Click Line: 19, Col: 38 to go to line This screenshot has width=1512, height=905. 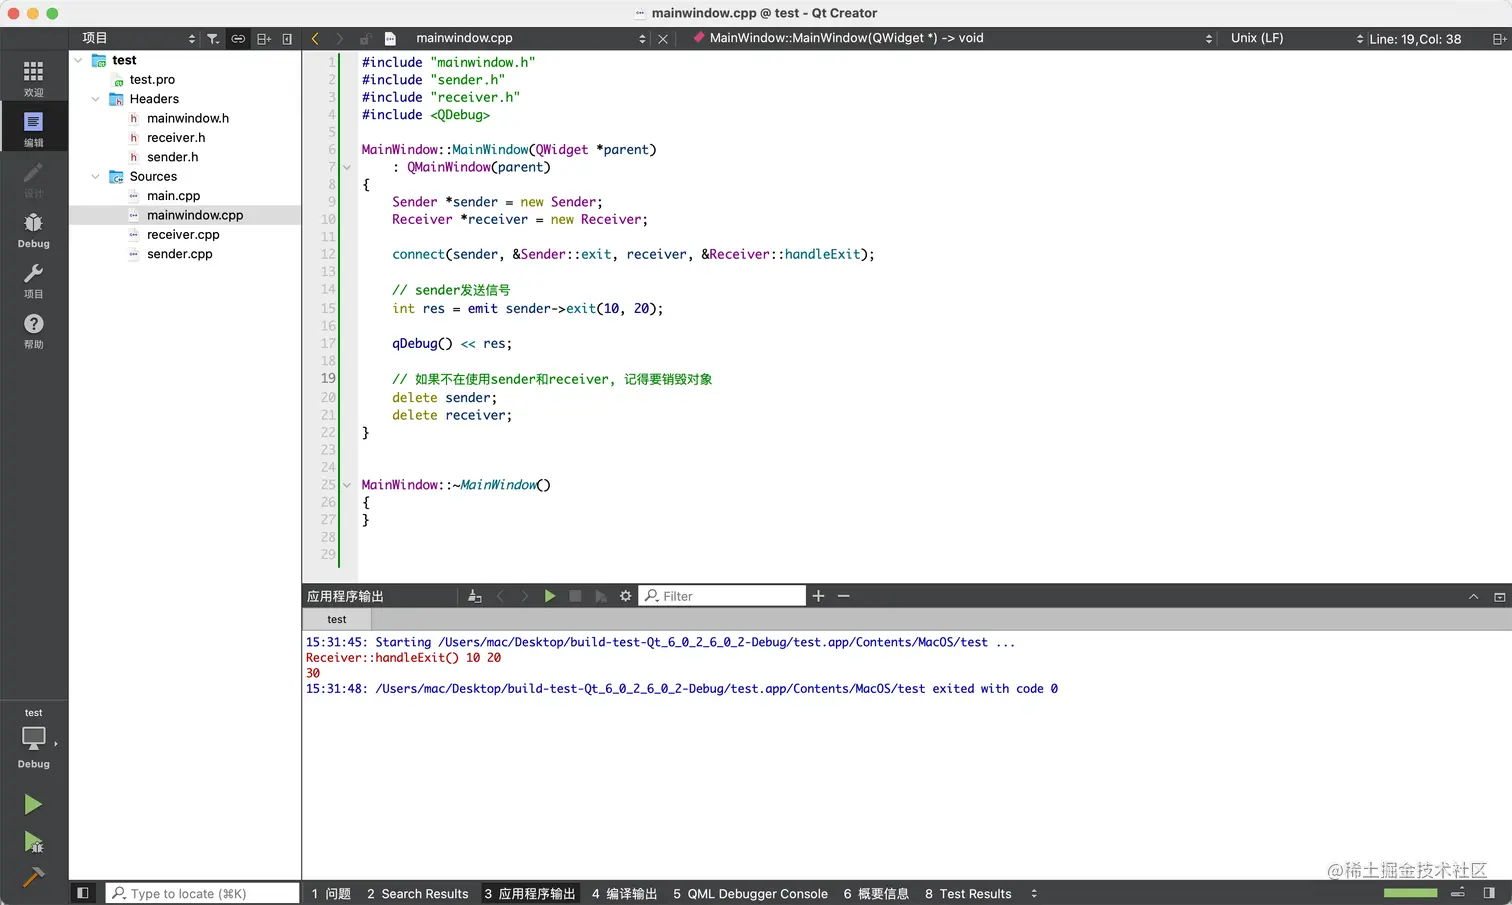[1415, 39]
